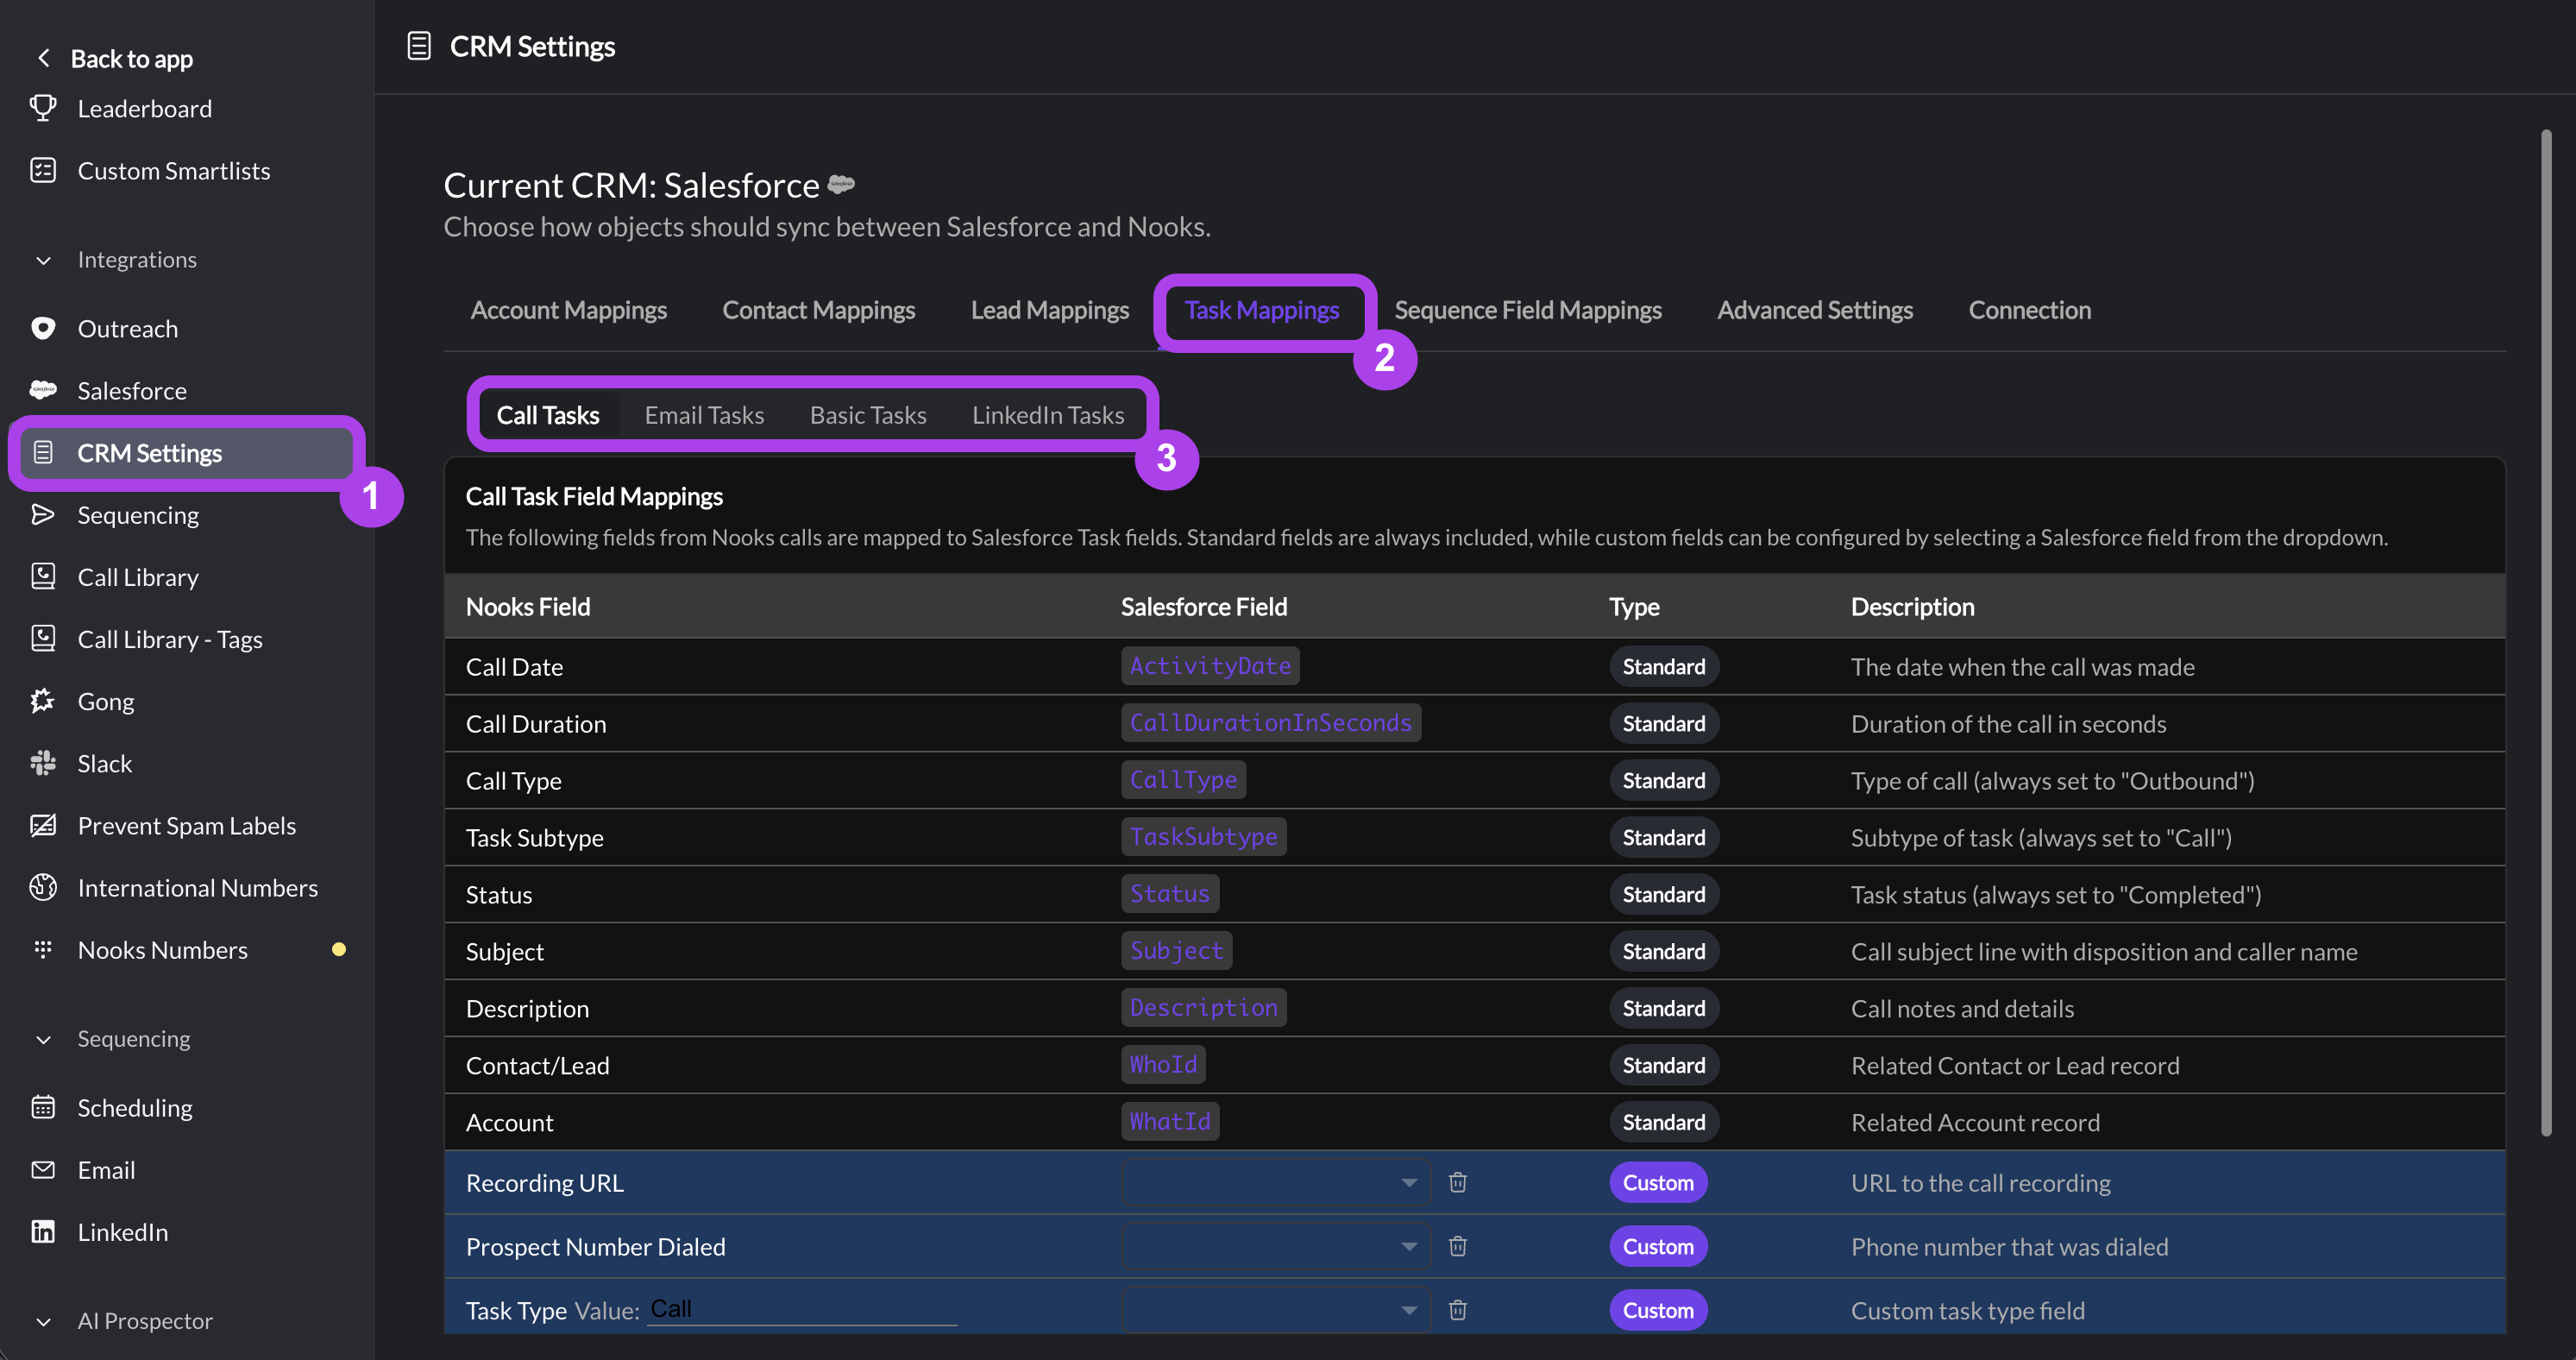Open the Lead Mappings tab

coord(1049,310)
